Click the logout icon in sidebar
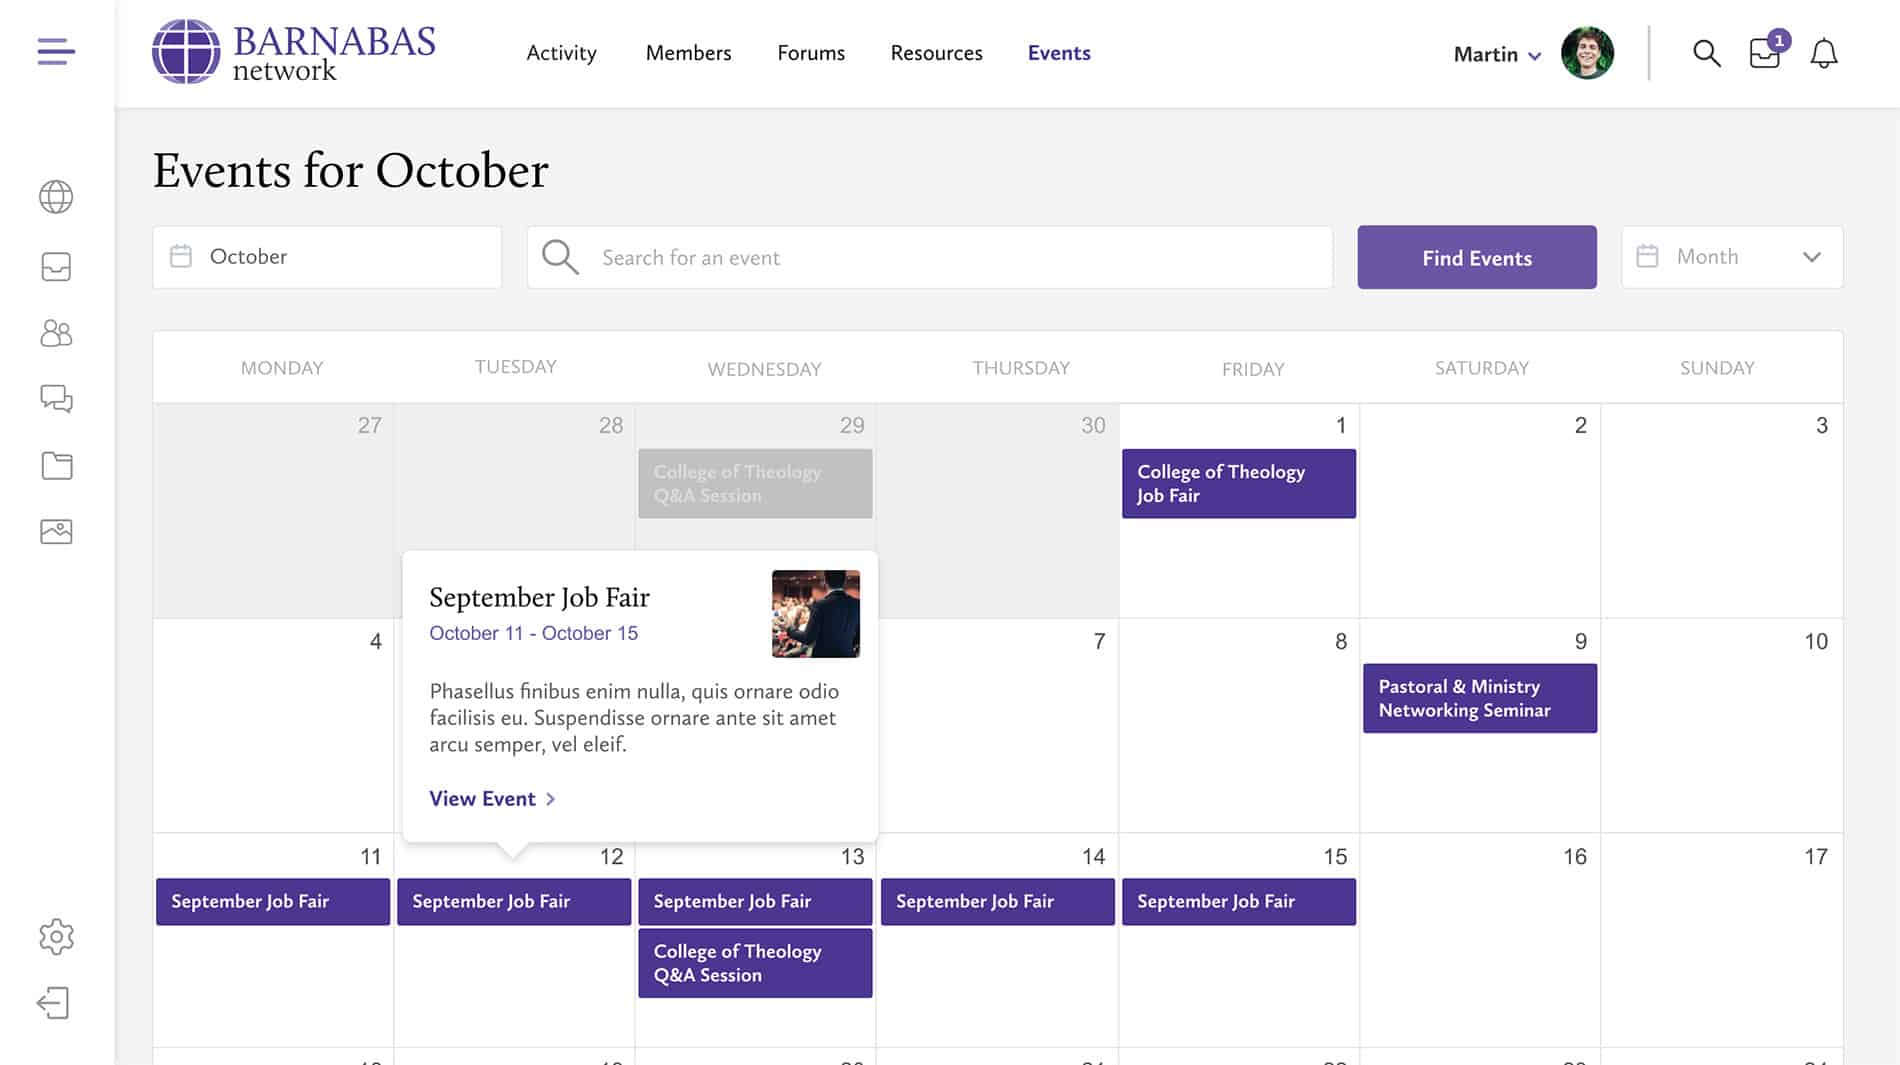Image resolution: width=1900 pixels, height=1065 pixels. click(x=54, y=1003)
